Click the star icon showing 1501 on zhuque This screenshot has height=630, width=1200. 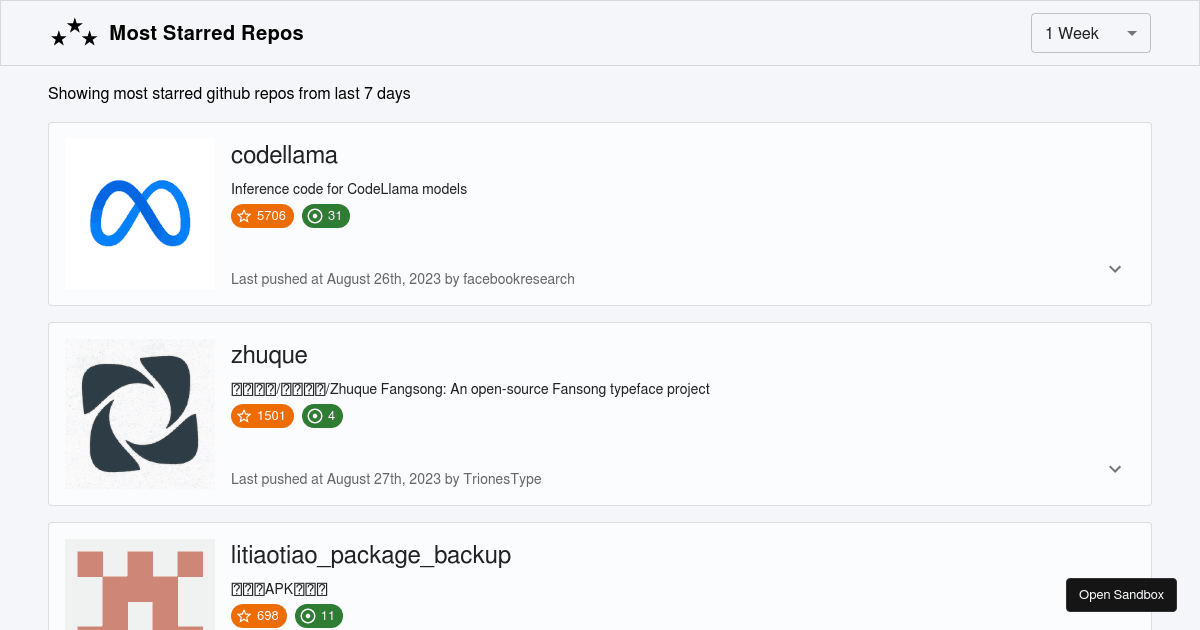pos(243,416)
